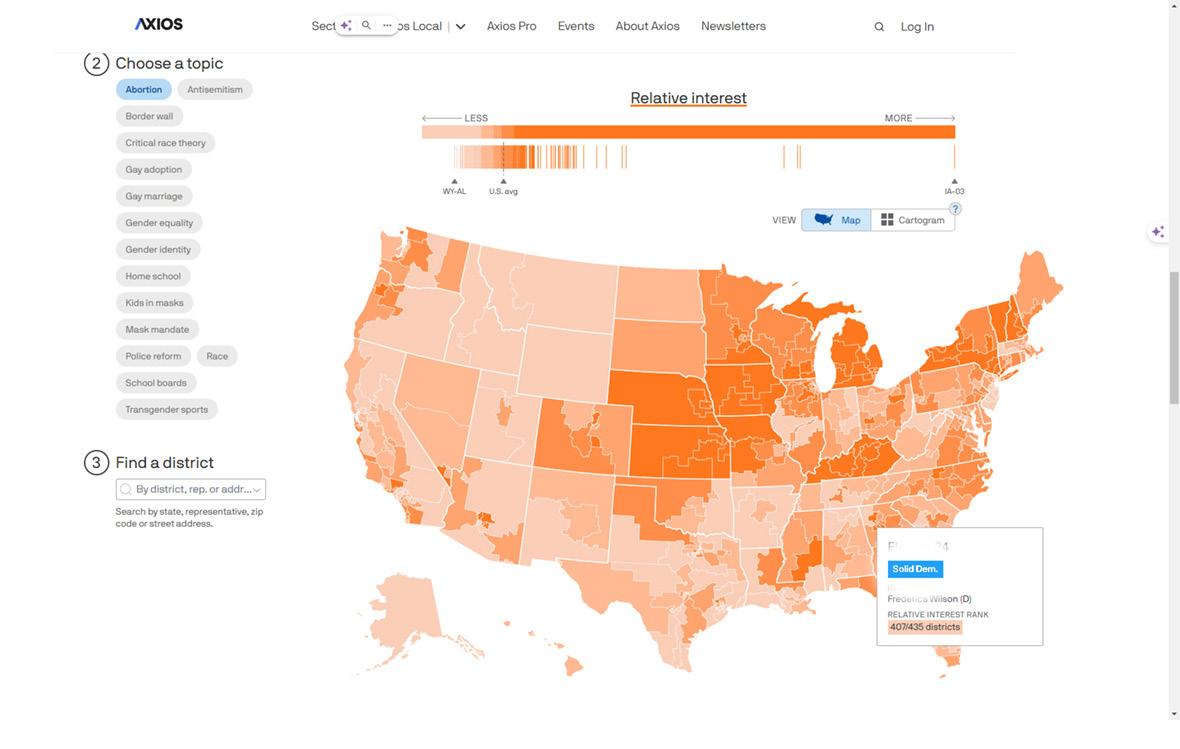Screen dimensions: 1180x749
Task: Switch to Cartogram view
Action: click(912, 220)
